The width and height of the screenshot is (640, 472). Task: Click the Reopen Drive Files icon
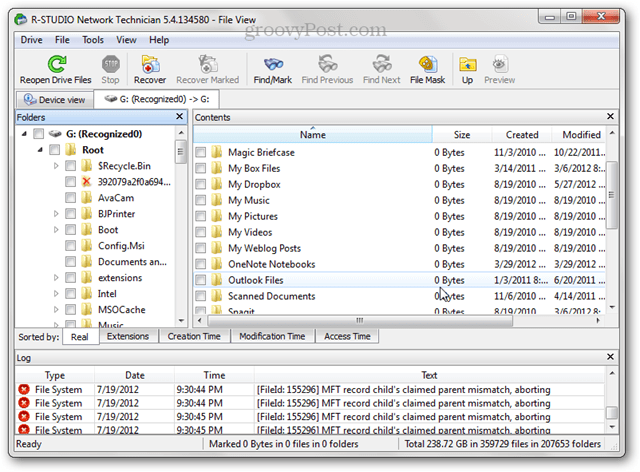click(x=57, y=64)
